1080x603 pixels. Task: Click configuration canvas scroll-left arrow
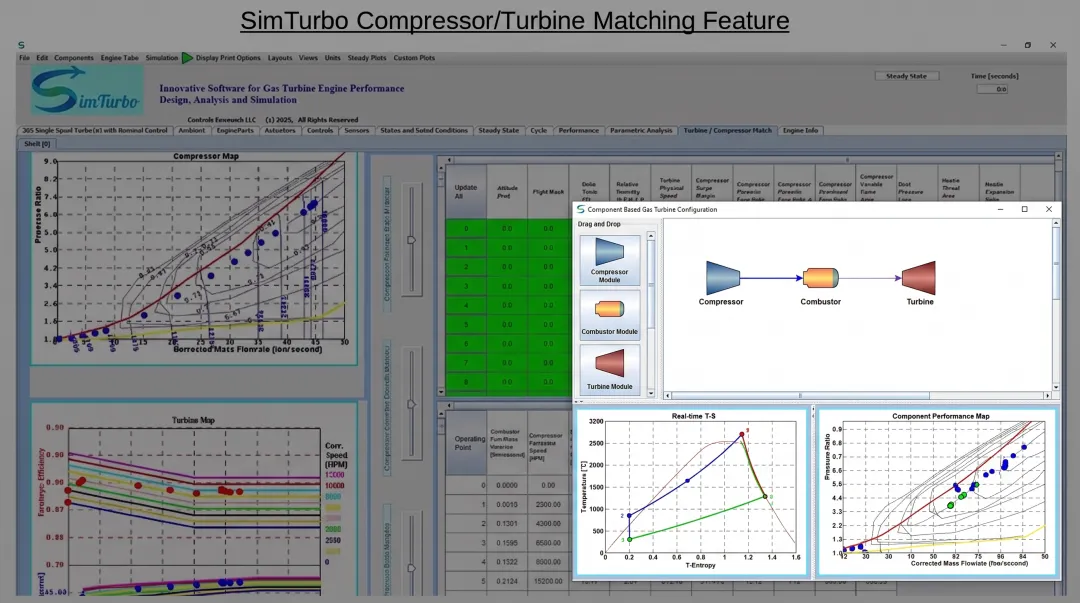667,396
